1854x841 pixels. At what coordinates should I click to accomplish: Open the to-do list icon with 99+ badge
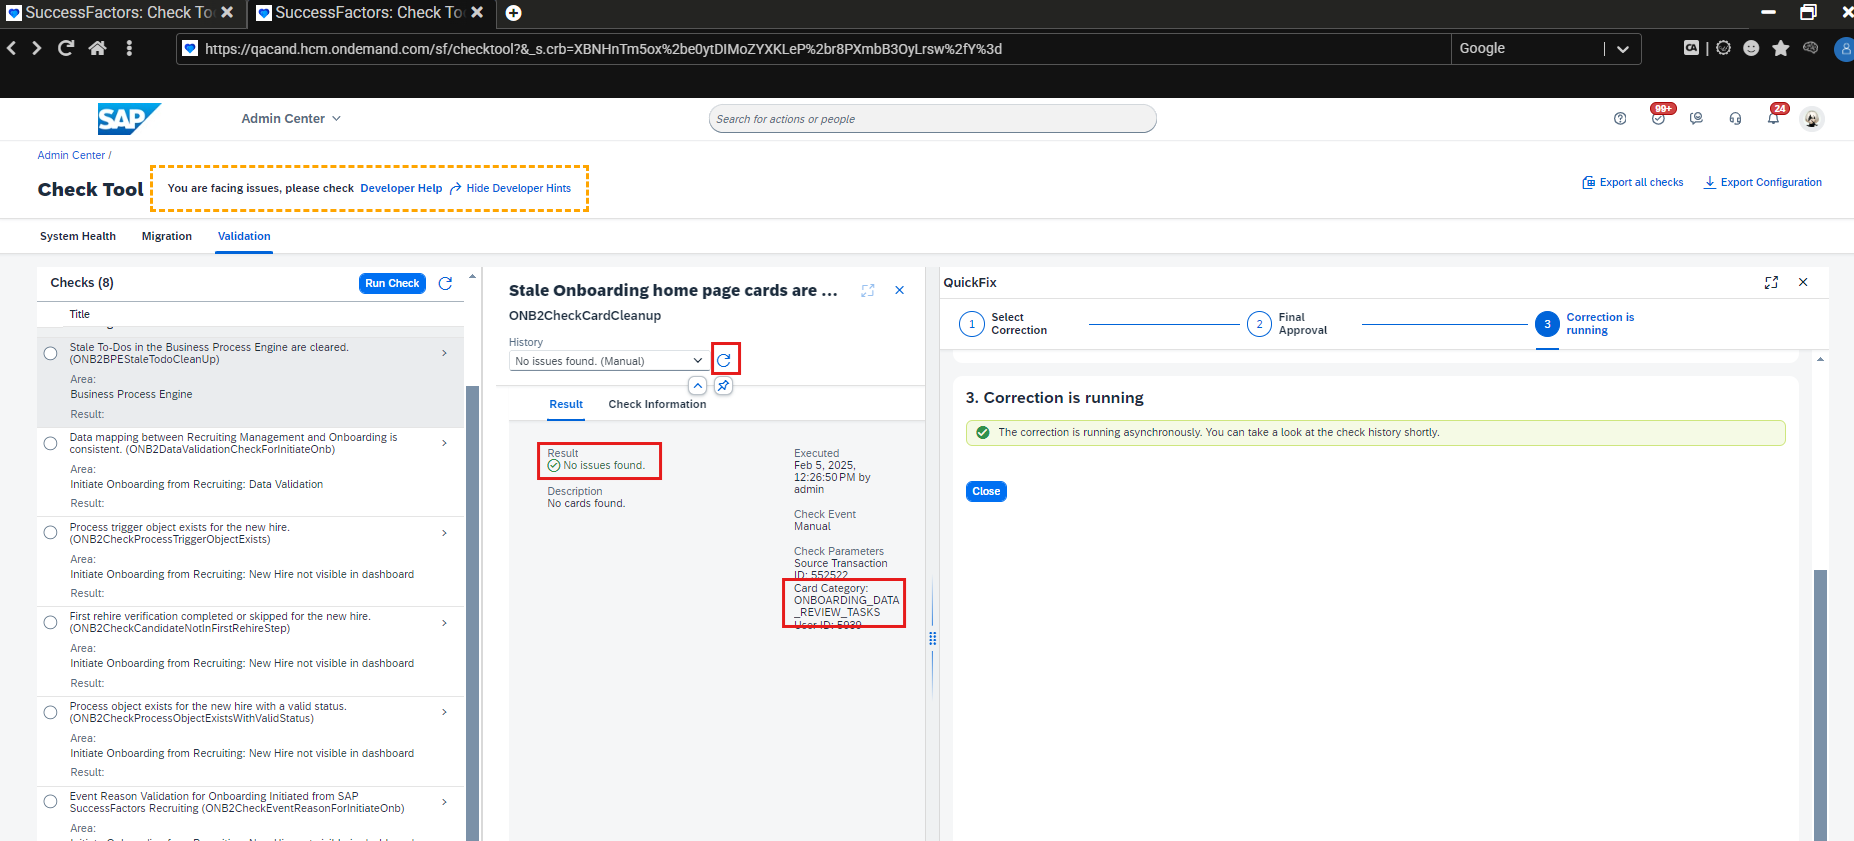coord(1659,117)
